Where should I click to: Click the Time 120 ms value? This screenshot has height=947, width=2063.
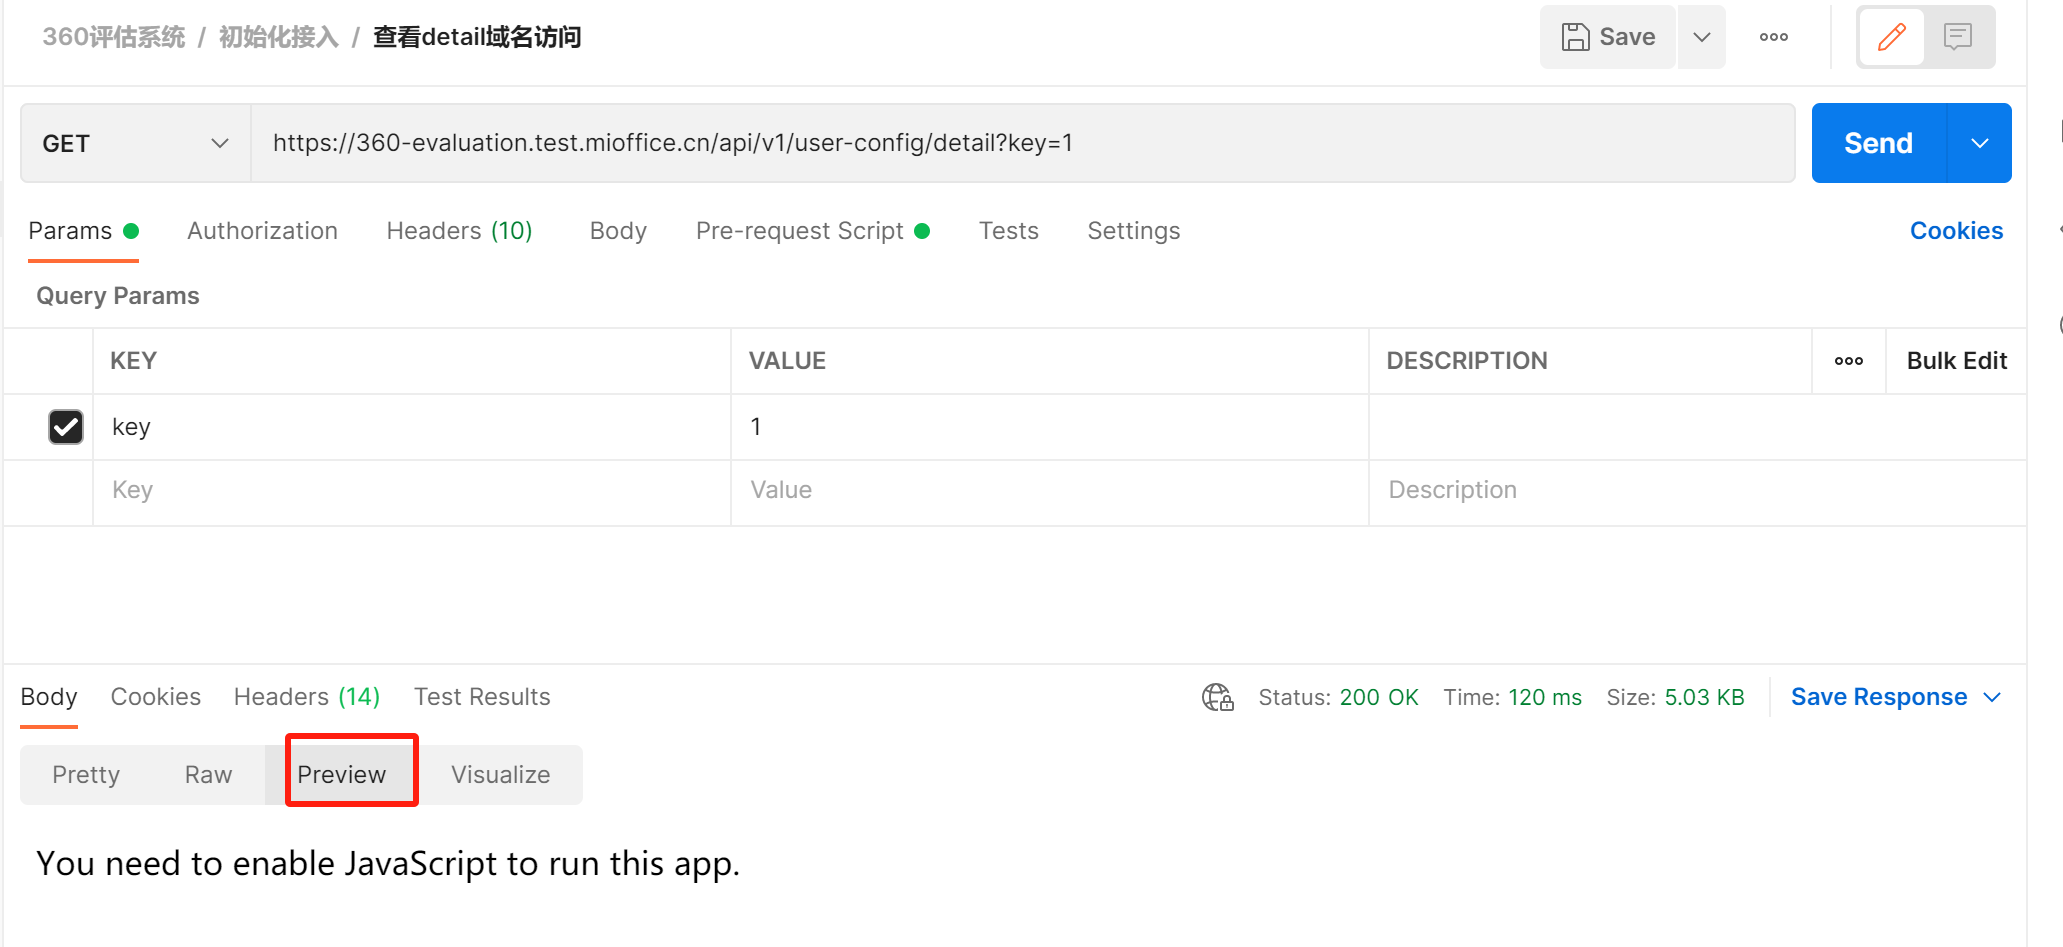(x=1544, y=697)
